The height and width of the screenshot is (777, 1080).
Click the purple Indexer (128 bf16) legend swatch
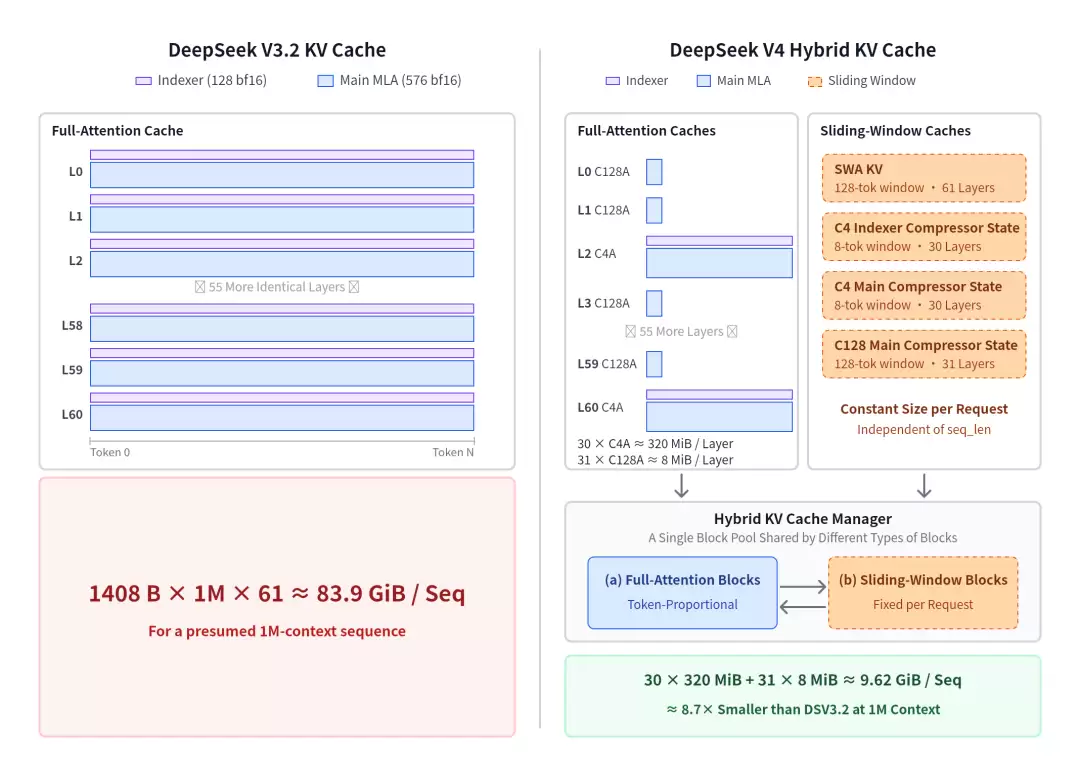tap(143, 81)
